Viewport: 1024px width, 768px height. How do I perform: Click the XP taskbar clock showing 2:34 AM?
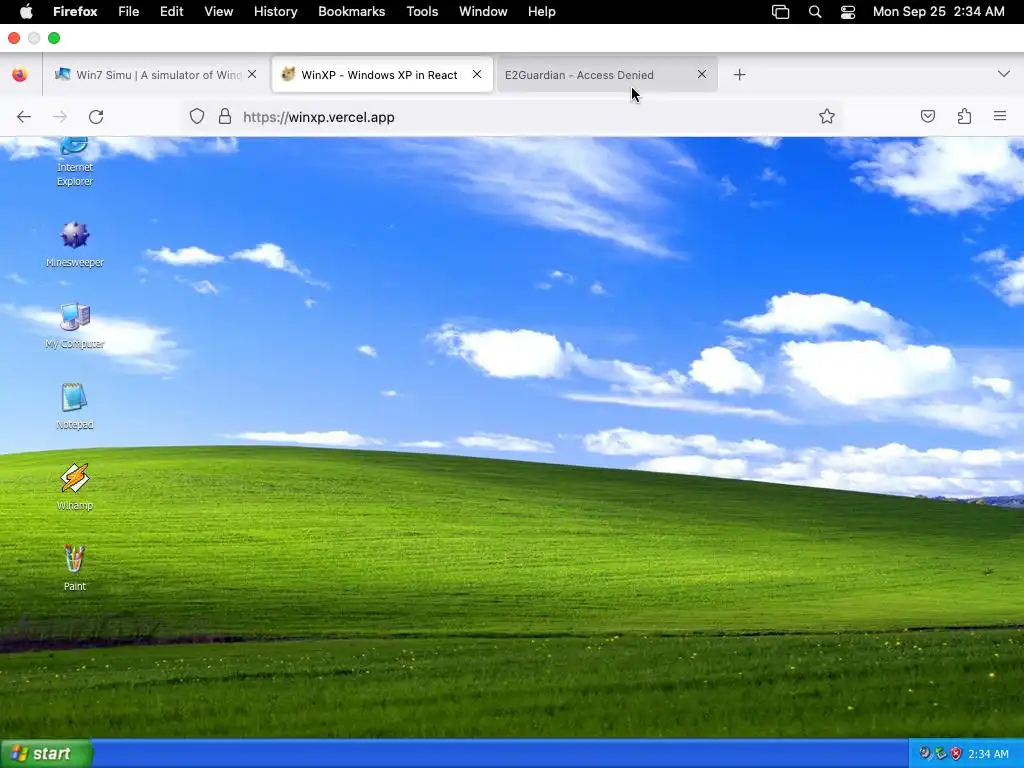988,754
